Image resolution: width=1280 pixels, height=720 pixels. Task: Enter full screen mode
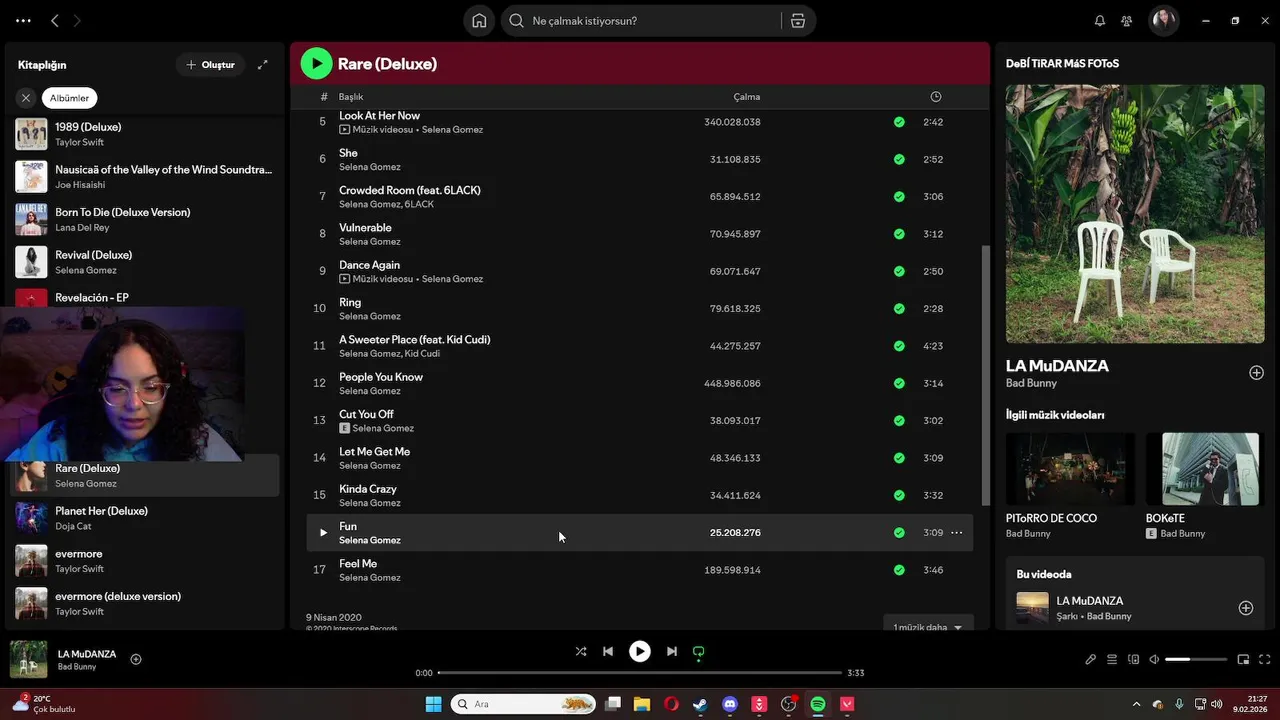tap(1265, 660)
